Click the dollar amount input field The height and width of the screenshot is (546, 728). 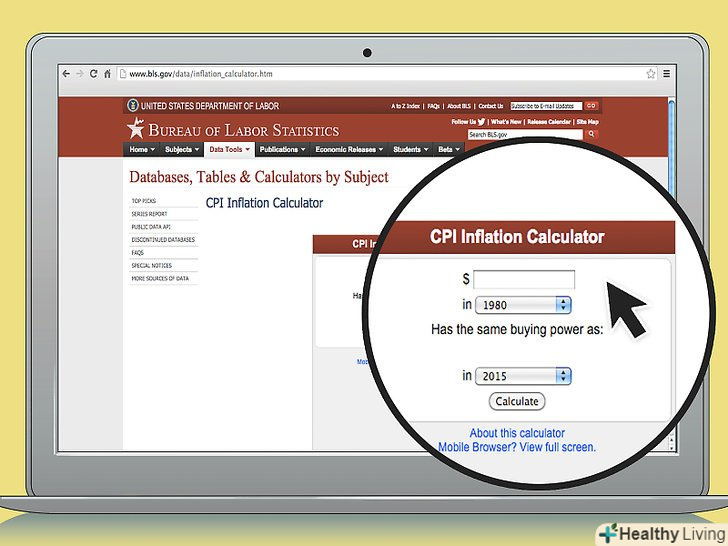click(x=524, y=280)
